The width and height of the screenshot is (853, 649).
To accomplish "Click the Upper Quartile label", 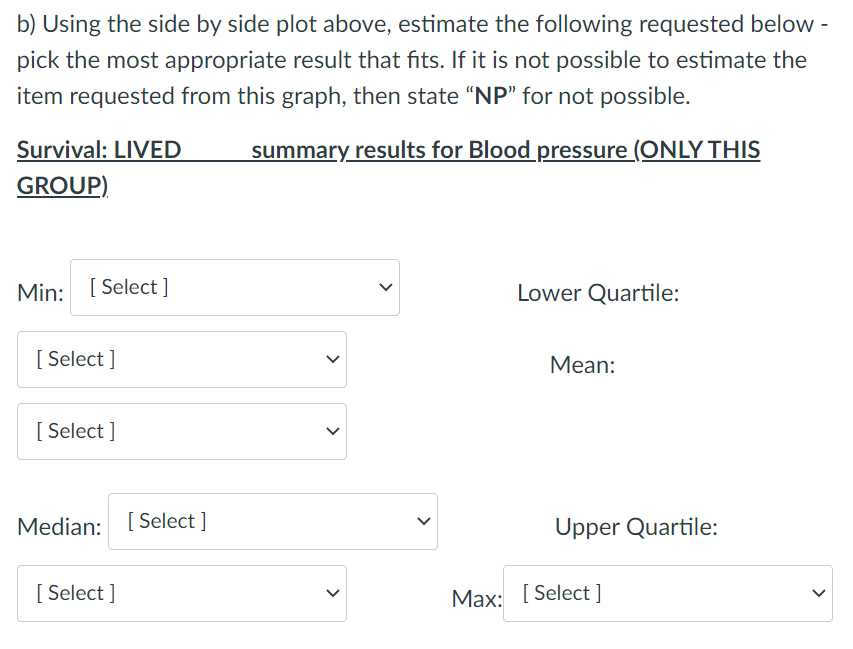I will (x=637, y=527).
